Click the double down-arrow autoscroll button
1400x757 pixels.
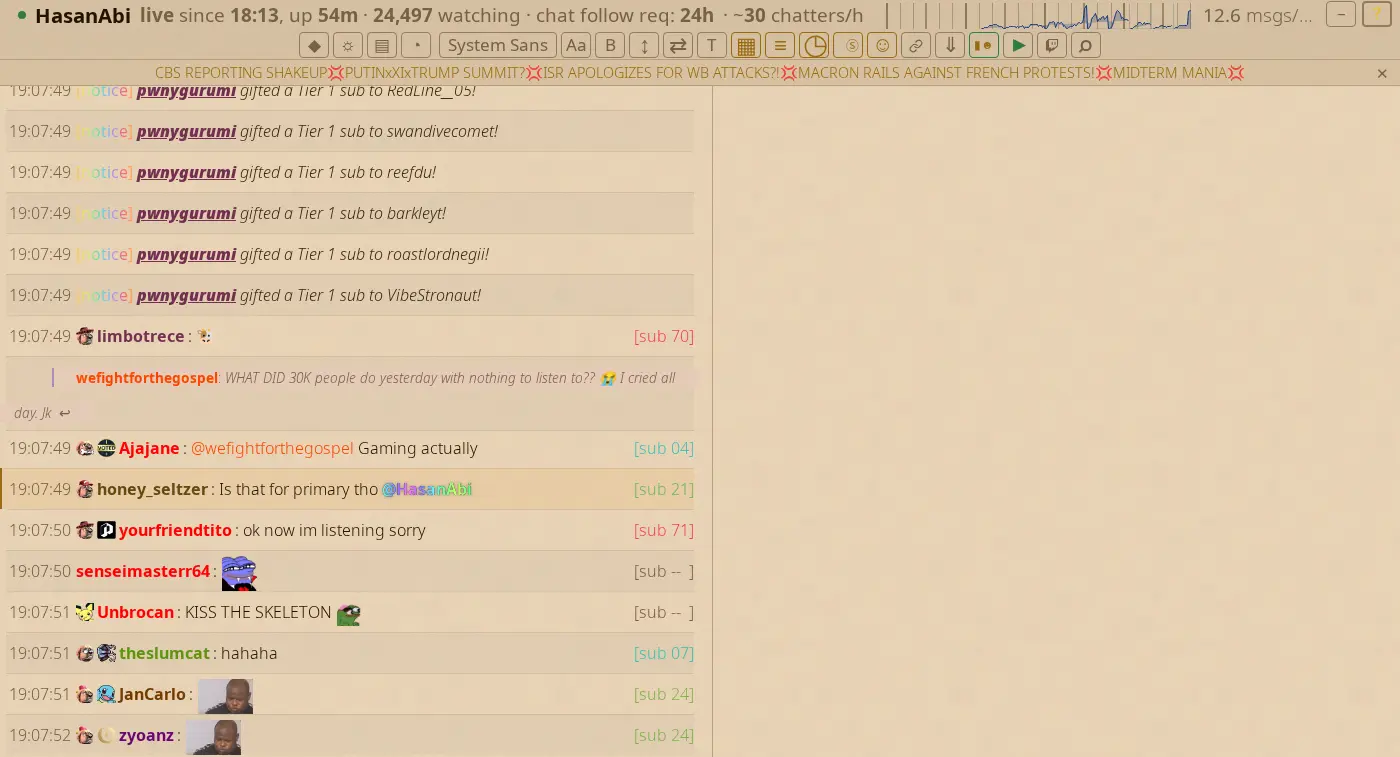point(950,45)
